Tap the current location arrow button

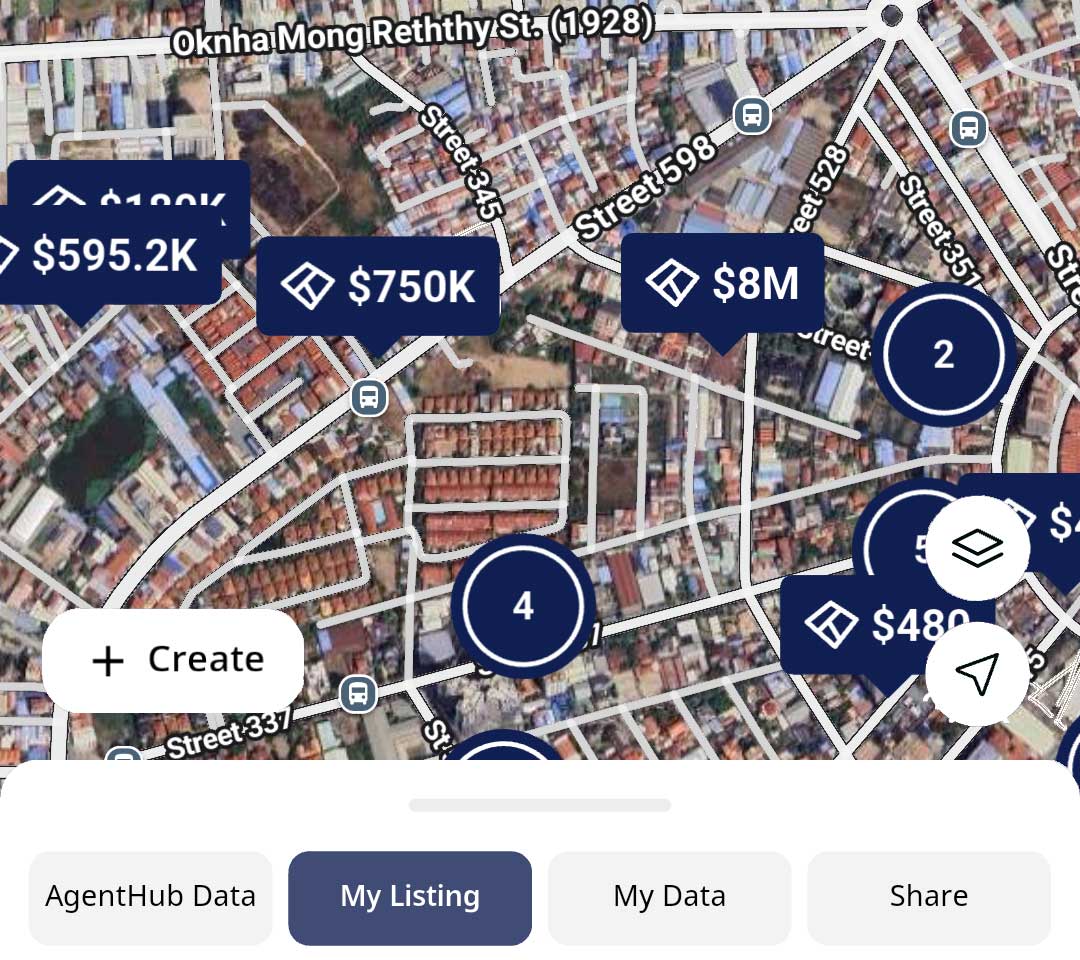pos(977,674)
